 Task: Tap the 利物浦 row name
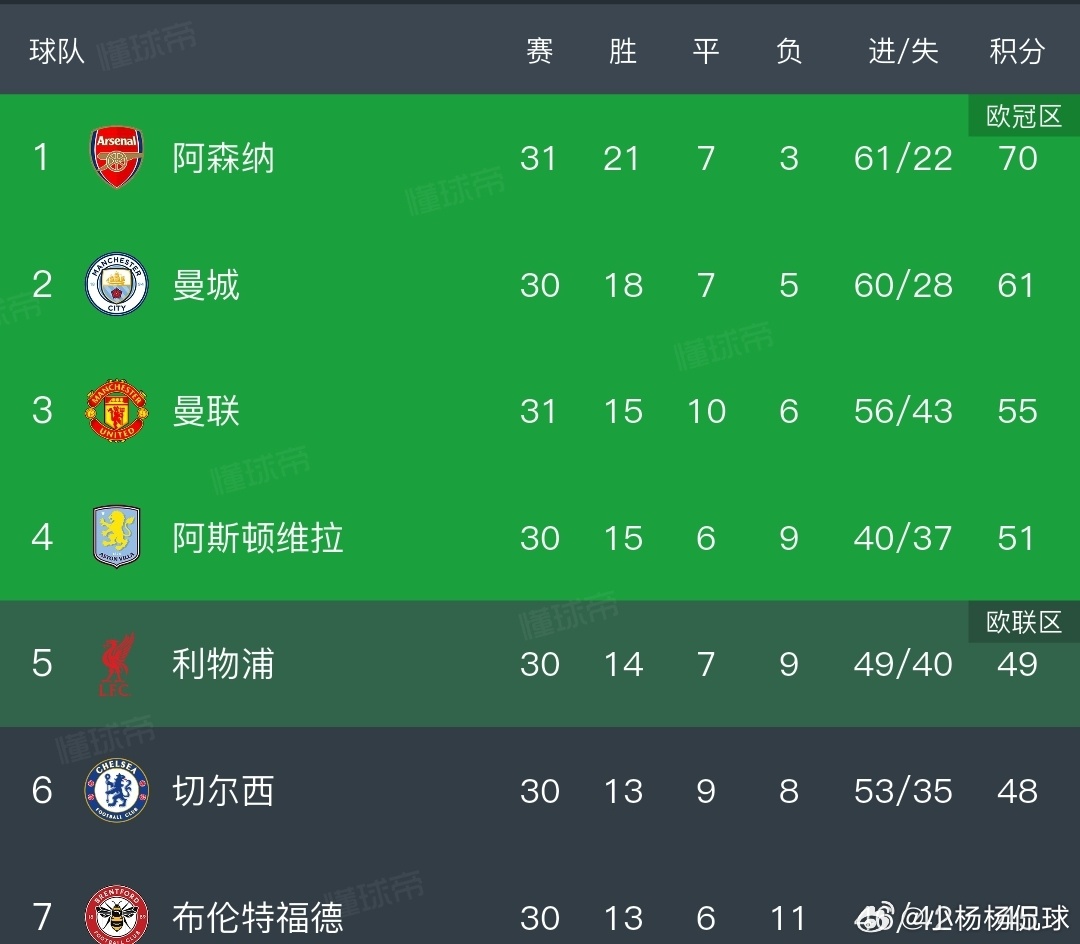click(x=223, y=665)
